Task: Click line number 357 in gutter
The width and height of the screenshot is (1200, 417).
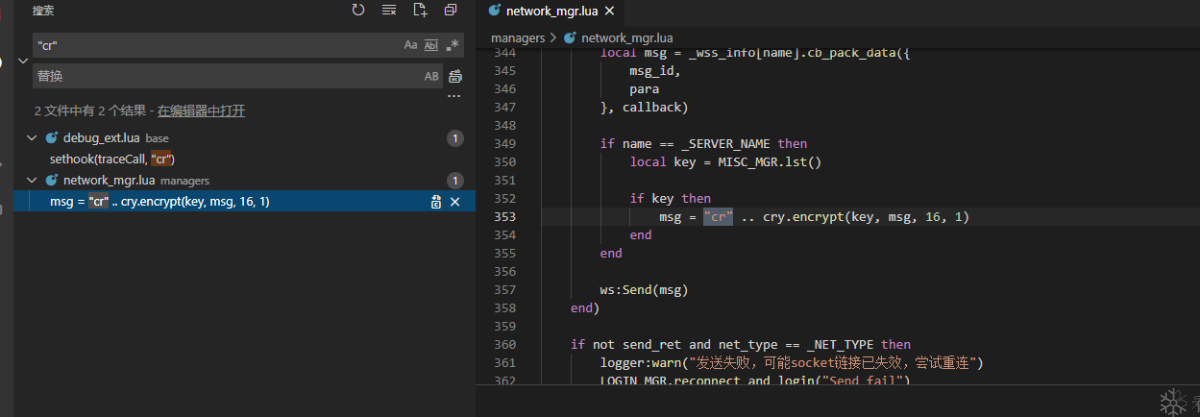Action: (x=505, y=290)
